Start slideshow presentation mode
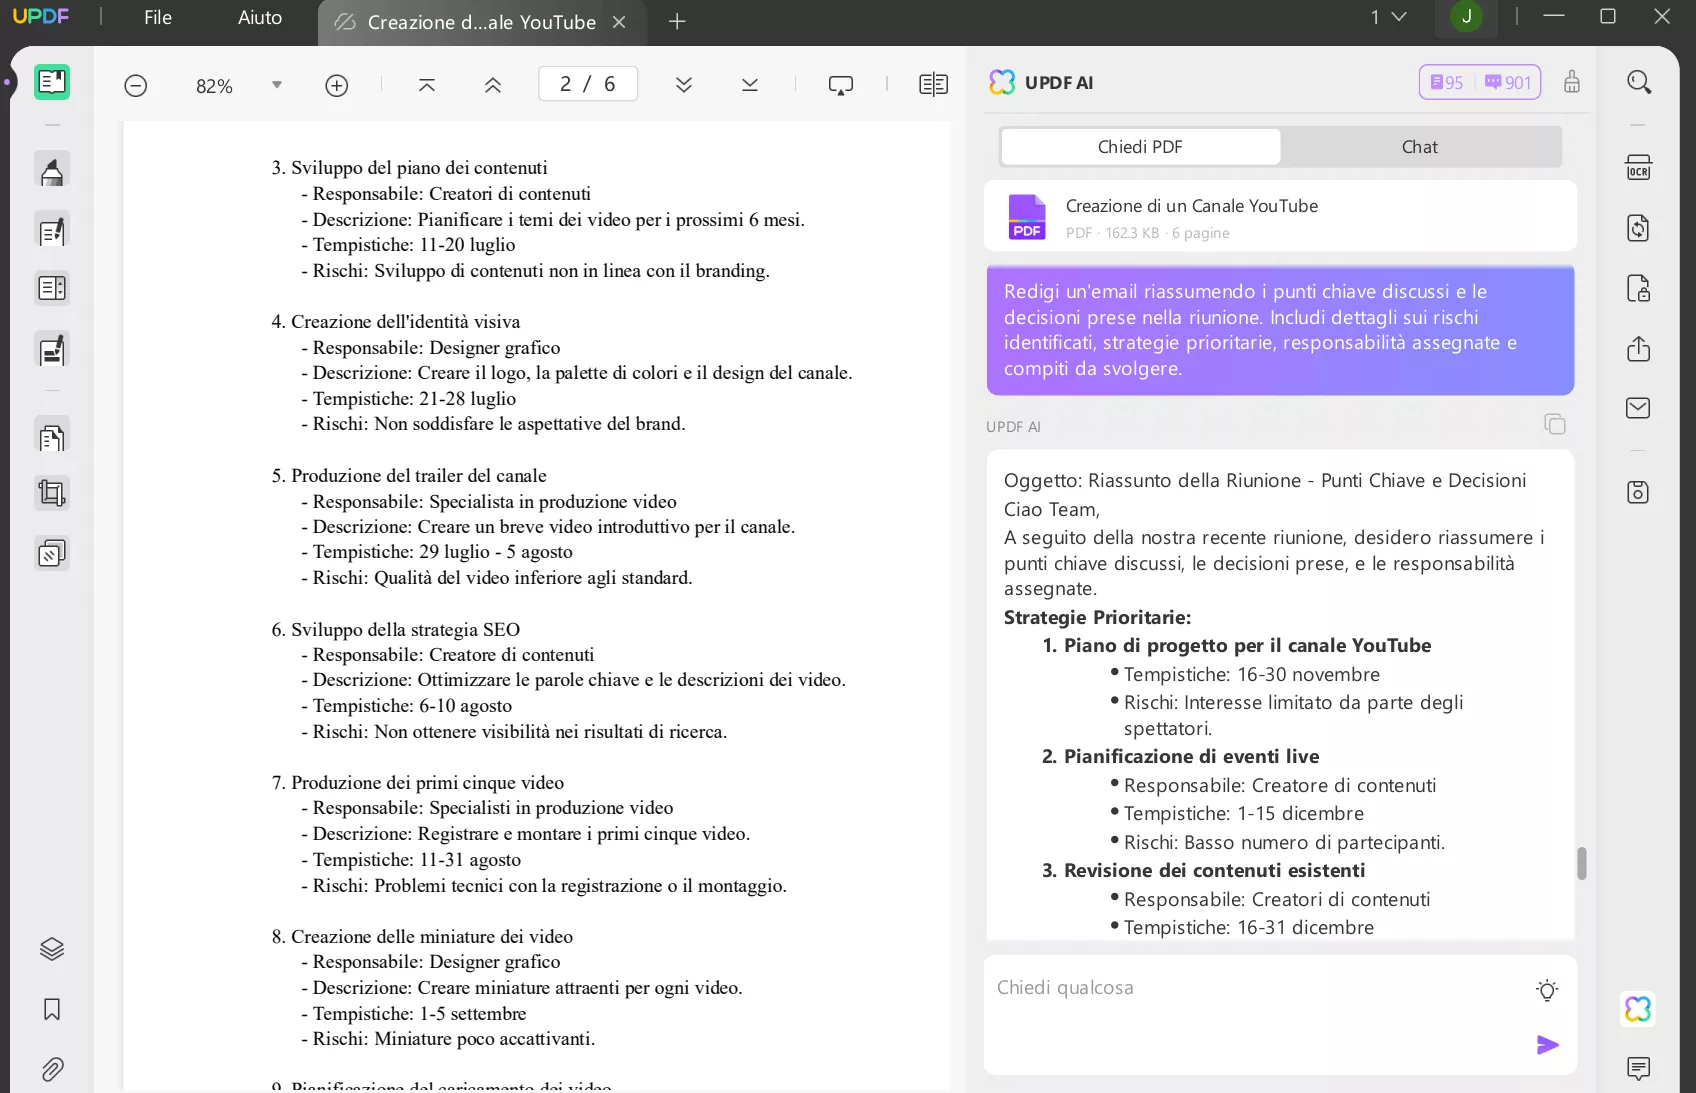The height and width of the screenshot is (1093, 1696). pos(841,85)
